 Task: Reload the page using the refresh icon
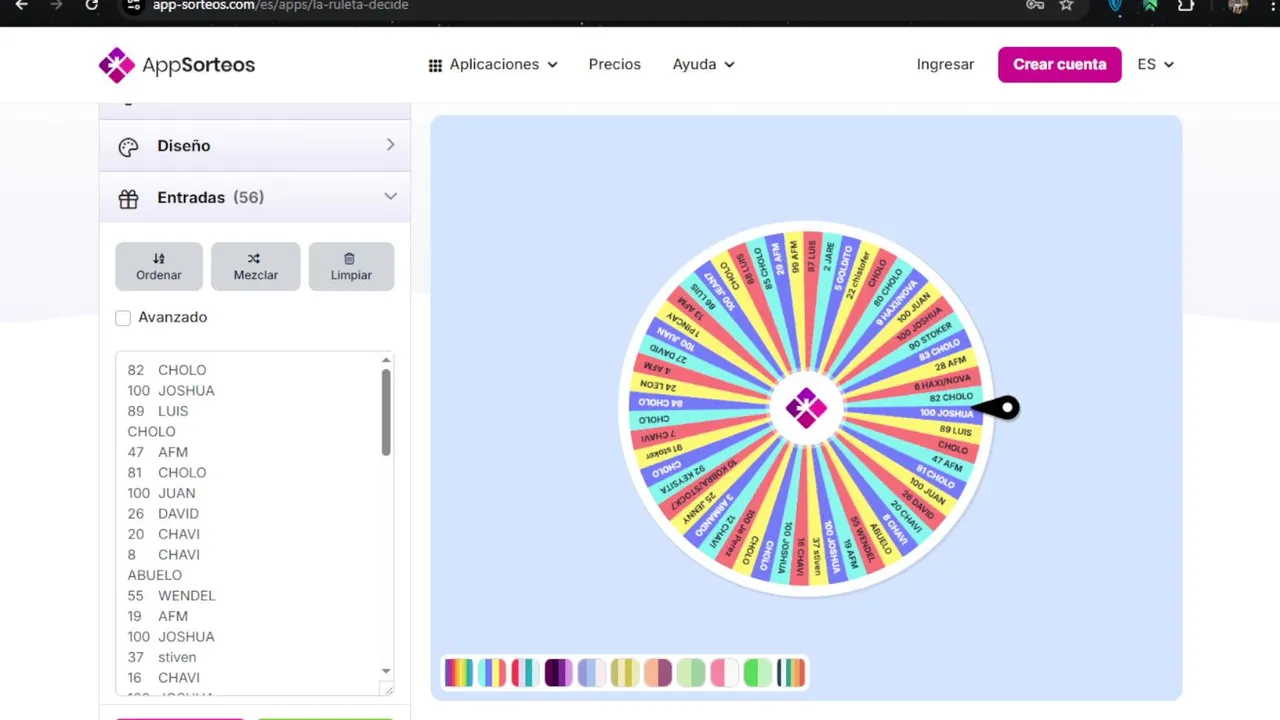click(92, 5)
